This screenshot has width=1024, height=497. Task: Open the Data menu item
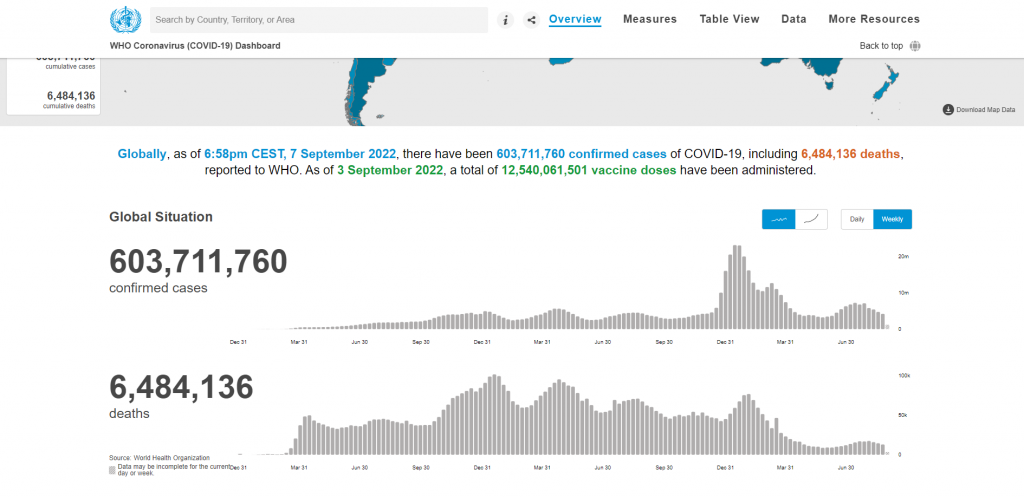click(x=794, y=19)
